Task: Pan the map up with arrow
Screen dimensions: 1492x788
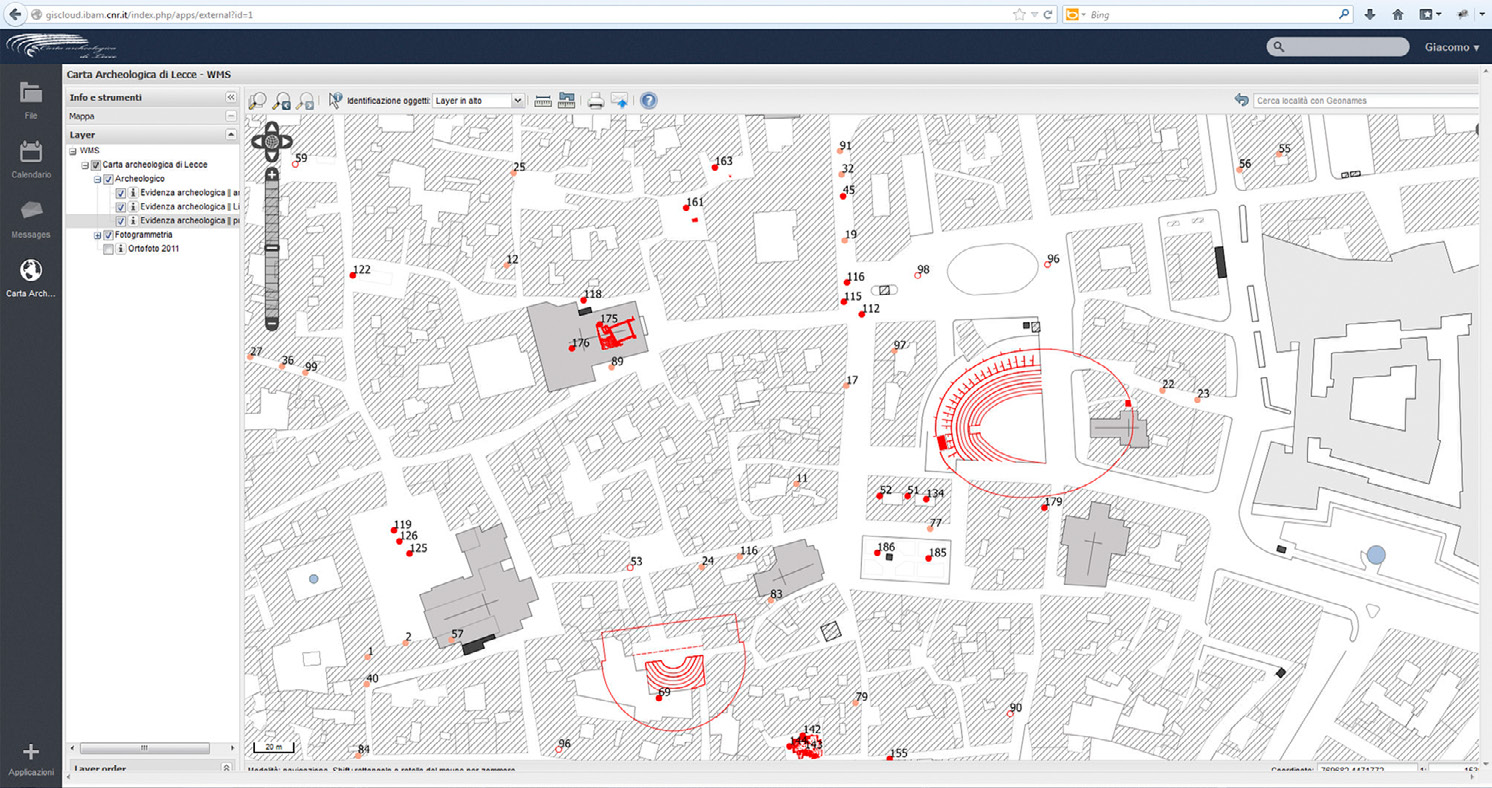Action: (271, 129)
